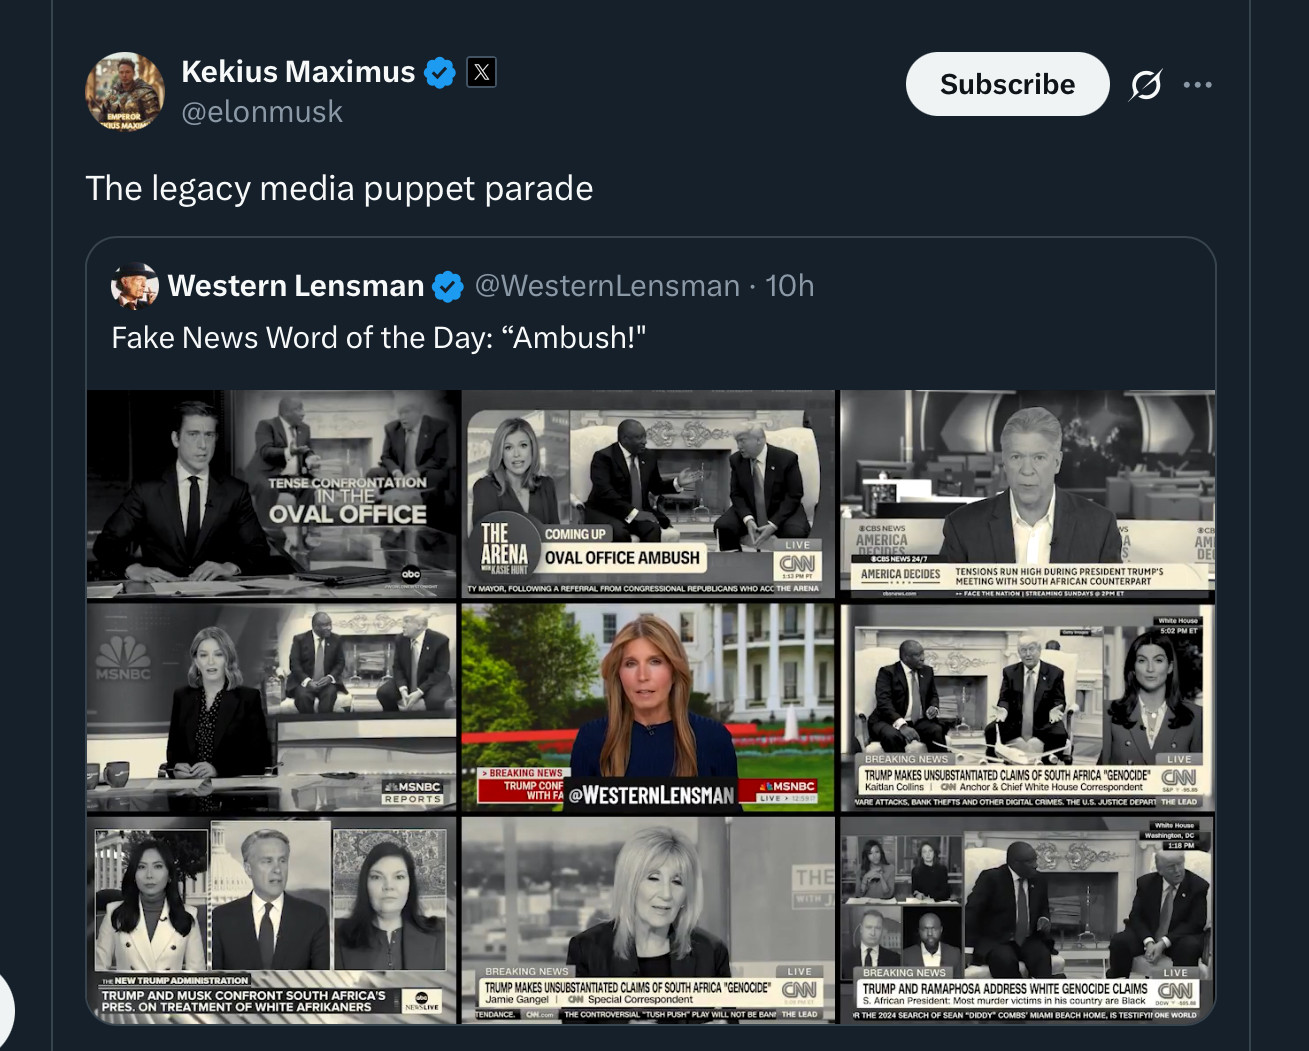Select the CBS News "America Decides" panel
This screenshot has height=1051, width=1309.
pyautogui.click(x=1027, y=494)
